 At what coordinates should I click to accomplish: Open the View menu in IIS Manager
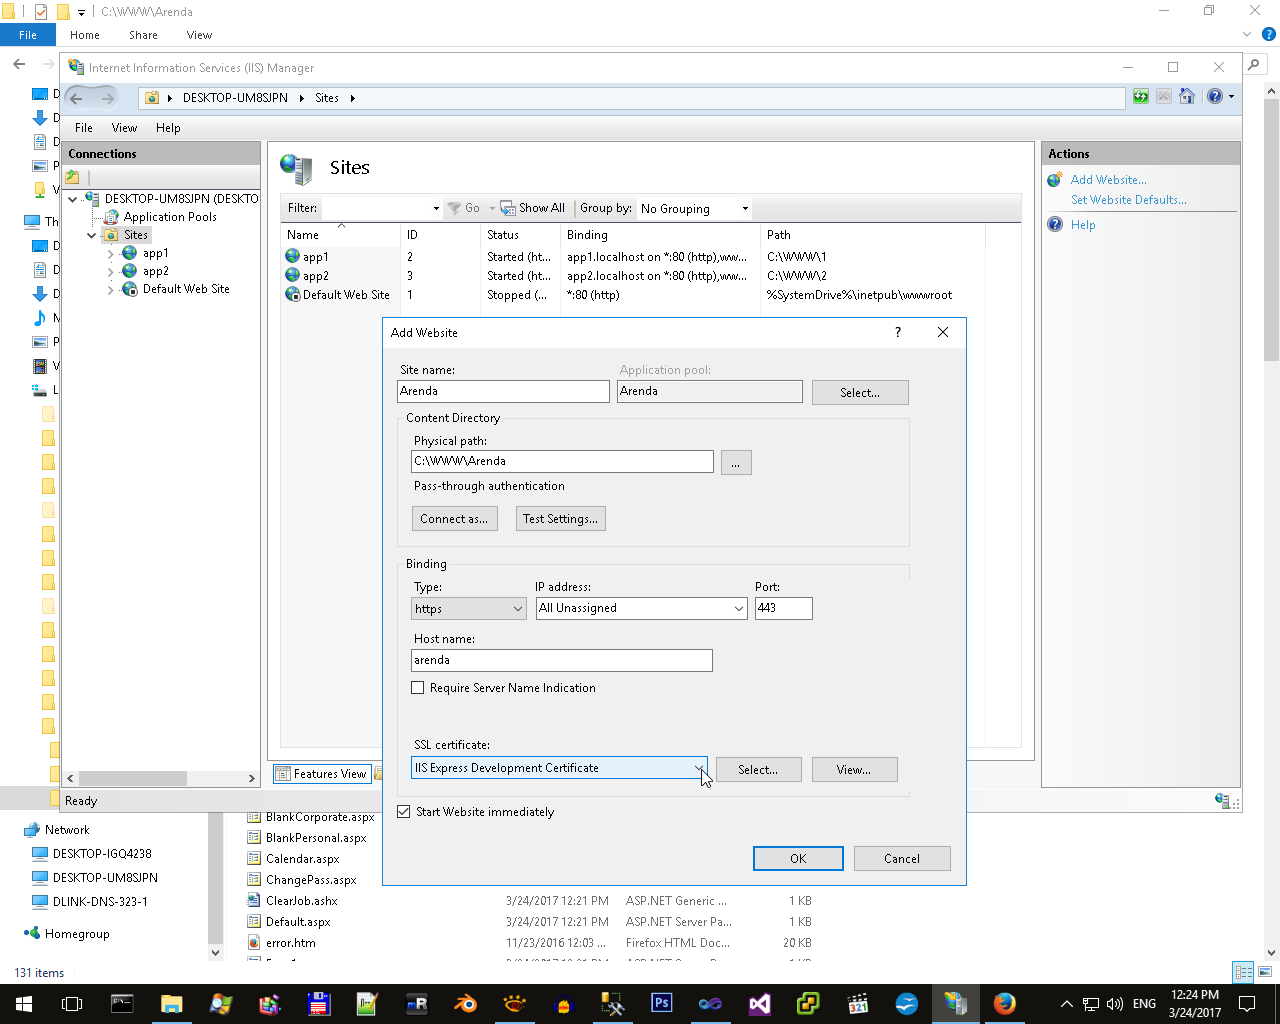click(124, 128)
